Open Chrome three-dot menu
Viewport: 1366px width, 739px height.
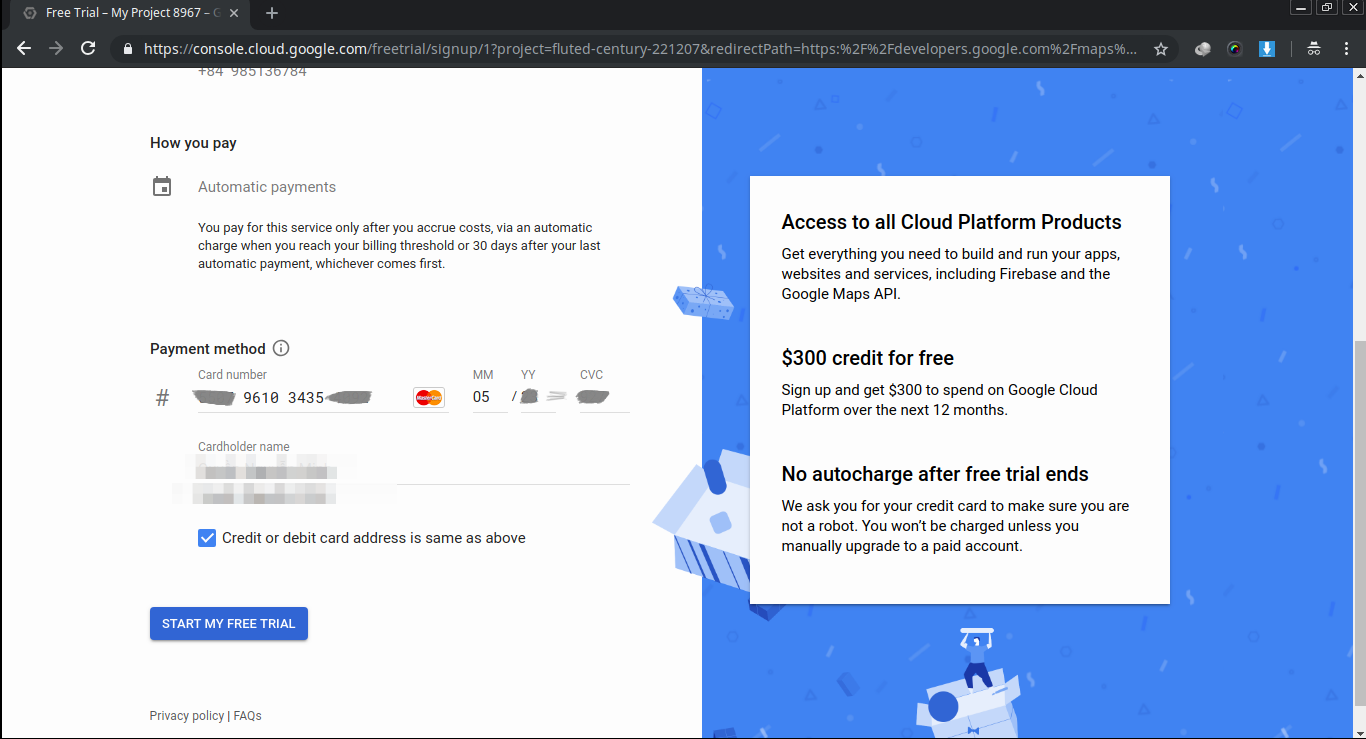[1345, 48]
